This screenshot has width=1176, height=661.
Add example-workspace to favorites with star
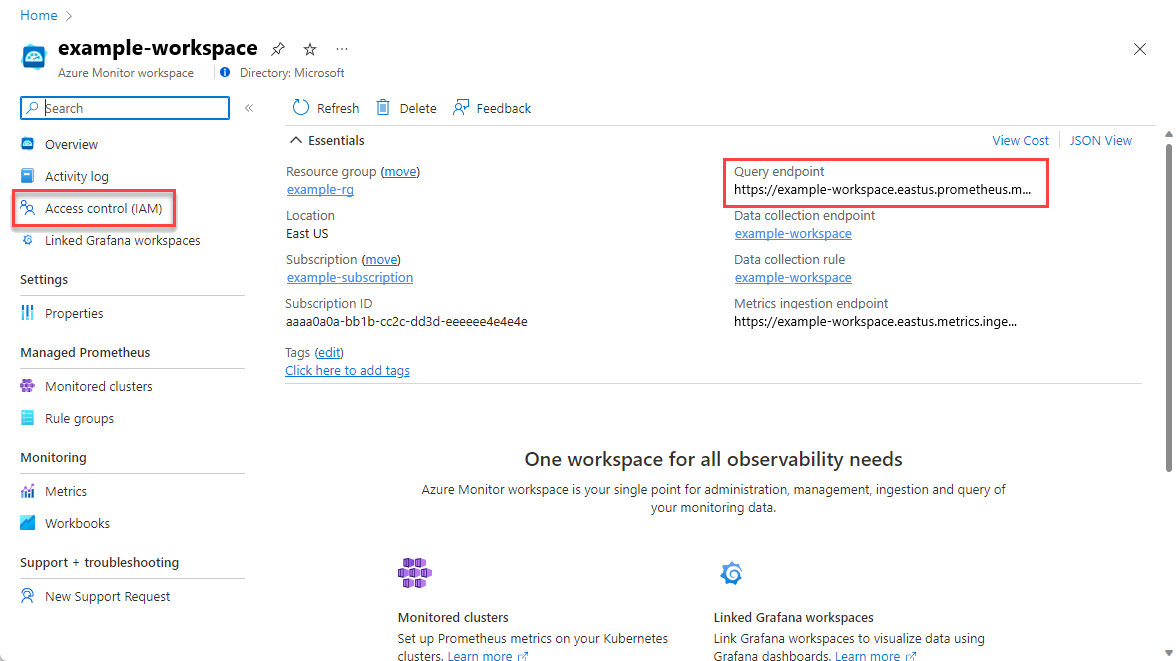(x=310, y=49)
